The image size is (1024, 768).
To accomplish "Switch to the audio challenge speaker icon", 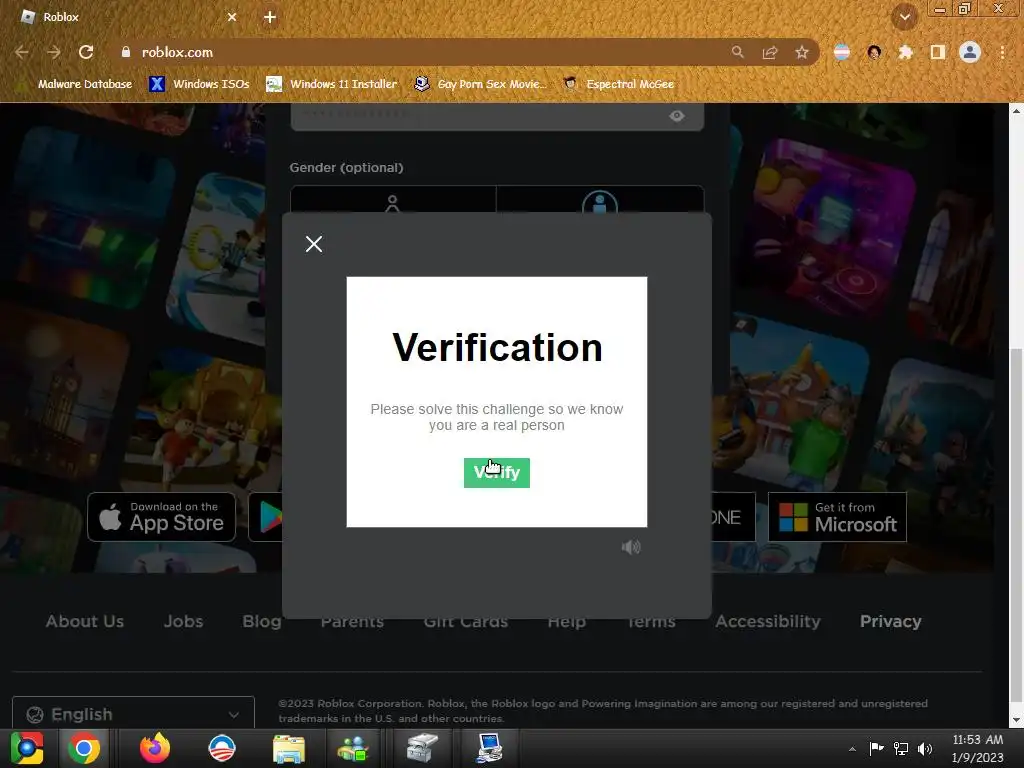I will tap(631, 547).
